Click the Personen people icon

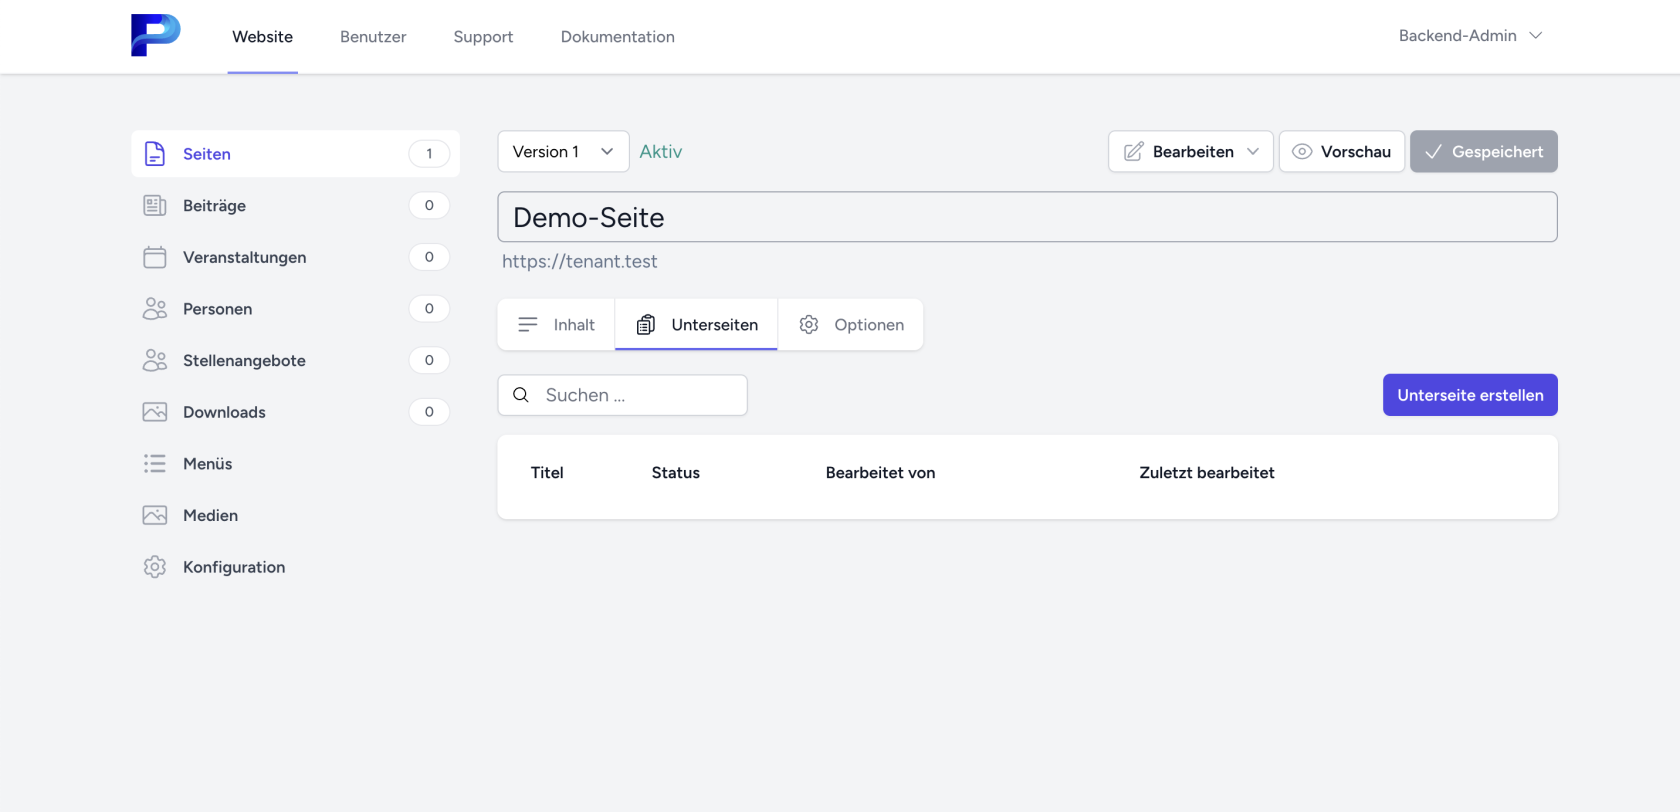pos(155,309)
